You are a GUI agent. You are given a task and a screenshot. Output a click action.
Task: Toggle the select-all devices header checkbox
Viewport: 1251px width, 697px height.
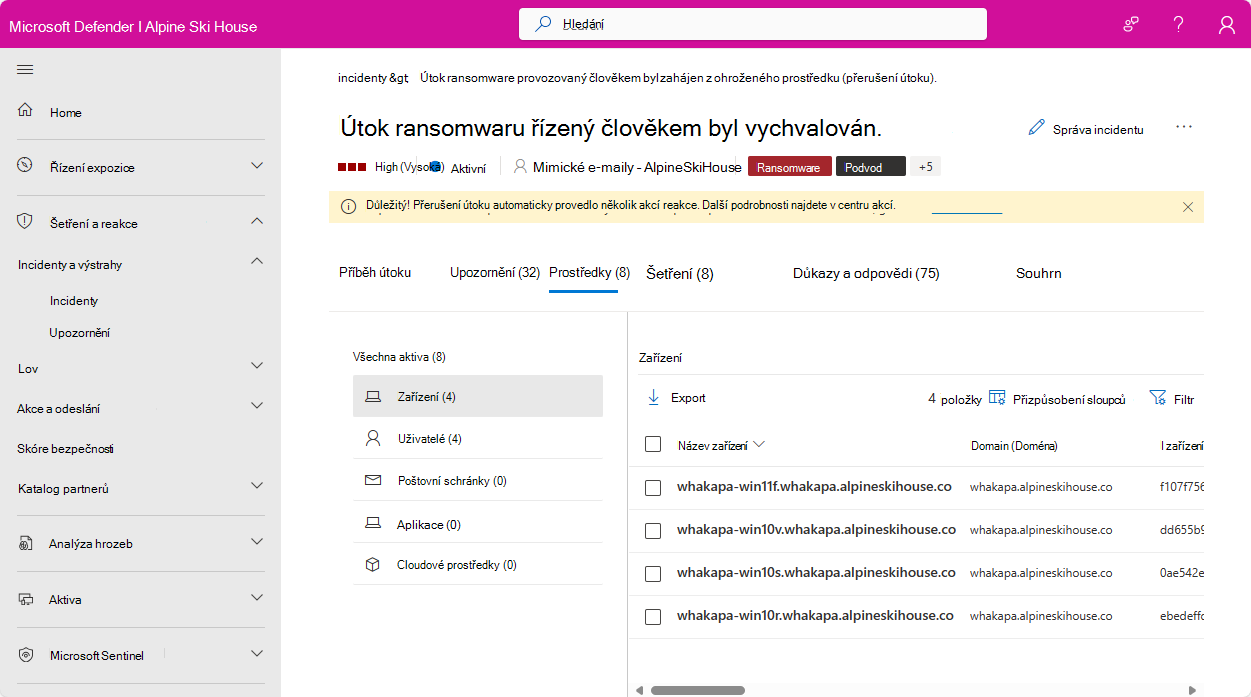pyautogui.click(x=653, y=444)
